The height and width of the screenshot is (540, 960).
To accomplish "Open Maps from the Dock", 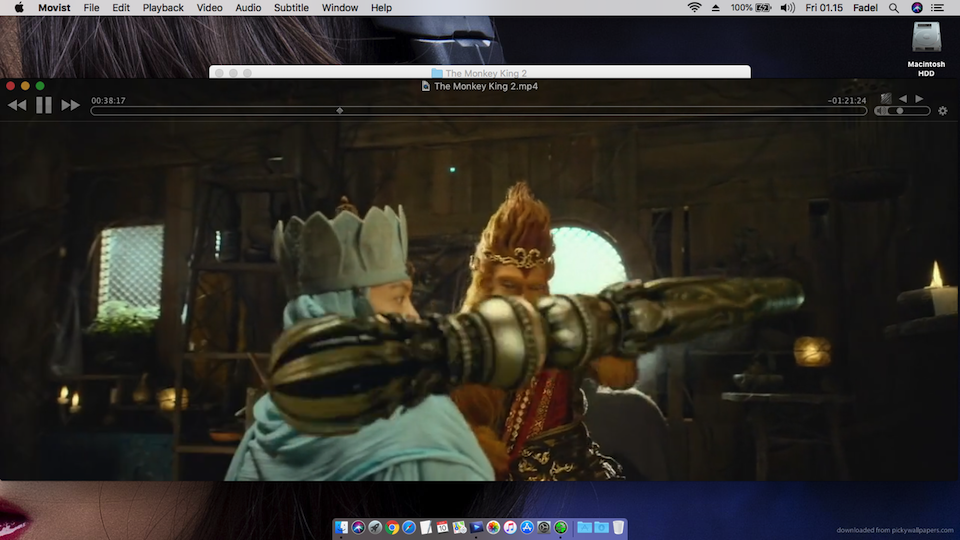I will (x=459, y=527).
